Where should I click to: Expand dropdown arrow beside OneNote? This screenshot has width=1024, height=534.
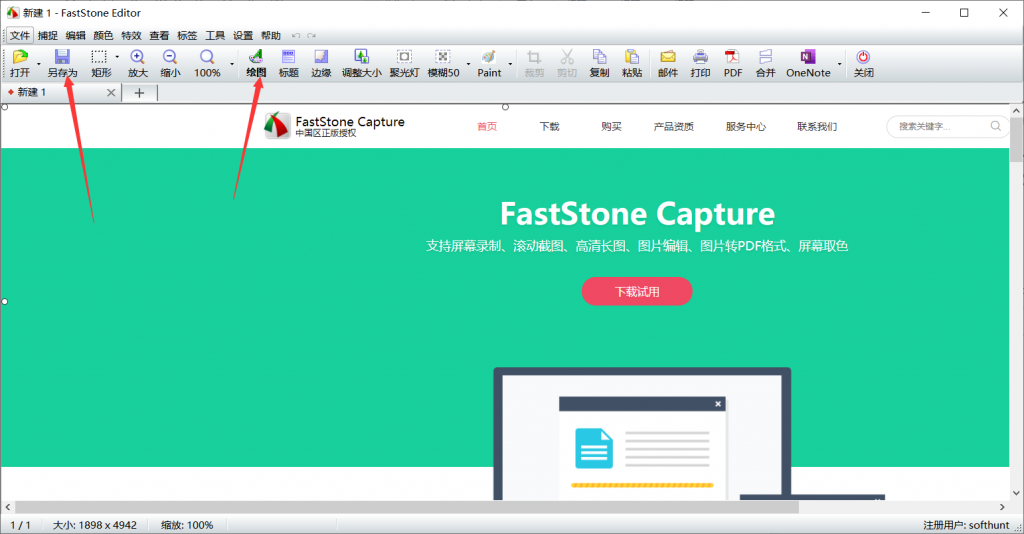point(839,64)
